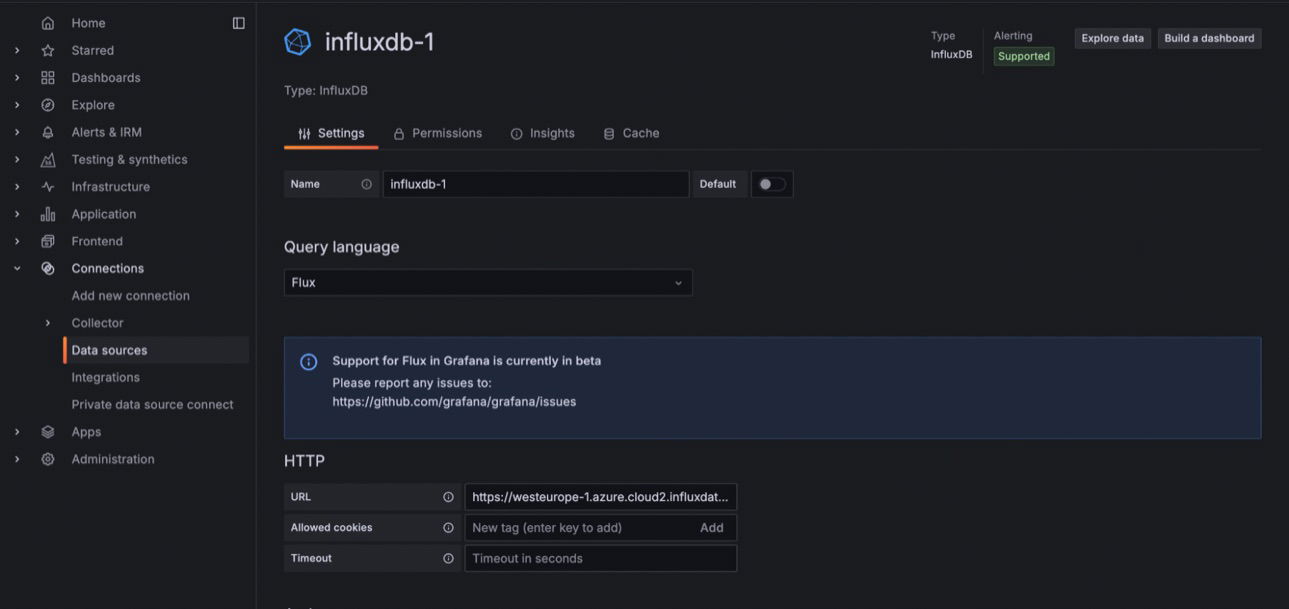Expand the Collector submenu chevron

(x=48, y=323)
